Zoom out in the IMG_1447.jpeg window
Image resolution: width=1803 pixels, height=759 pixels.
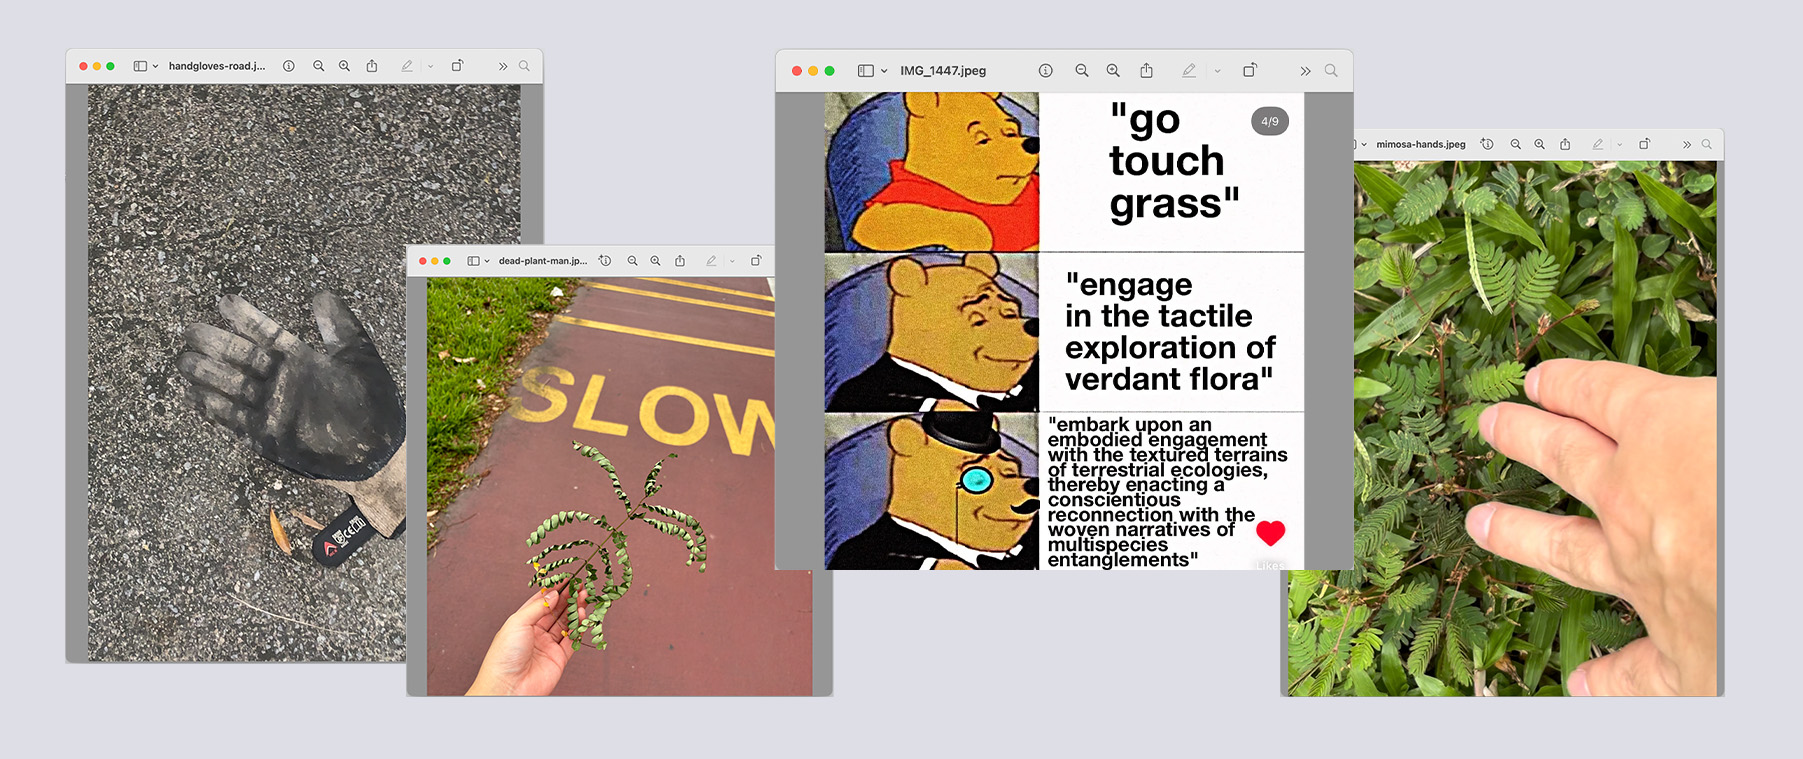click(1082, 71)
